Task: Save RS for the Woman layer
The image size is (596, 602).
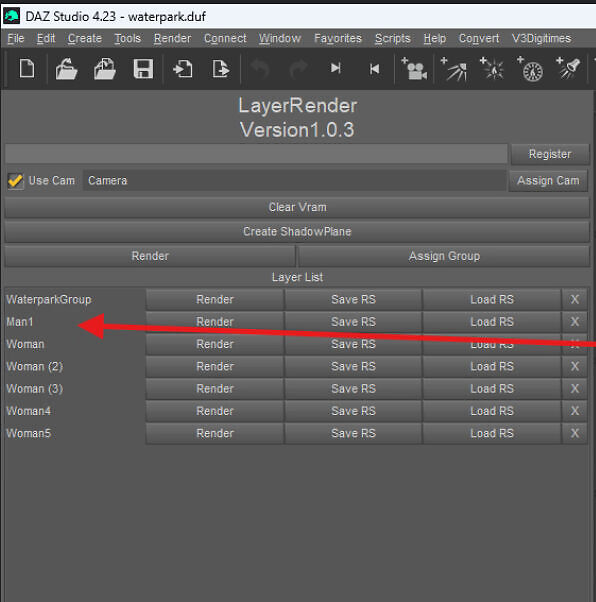Action: [353, 344]
